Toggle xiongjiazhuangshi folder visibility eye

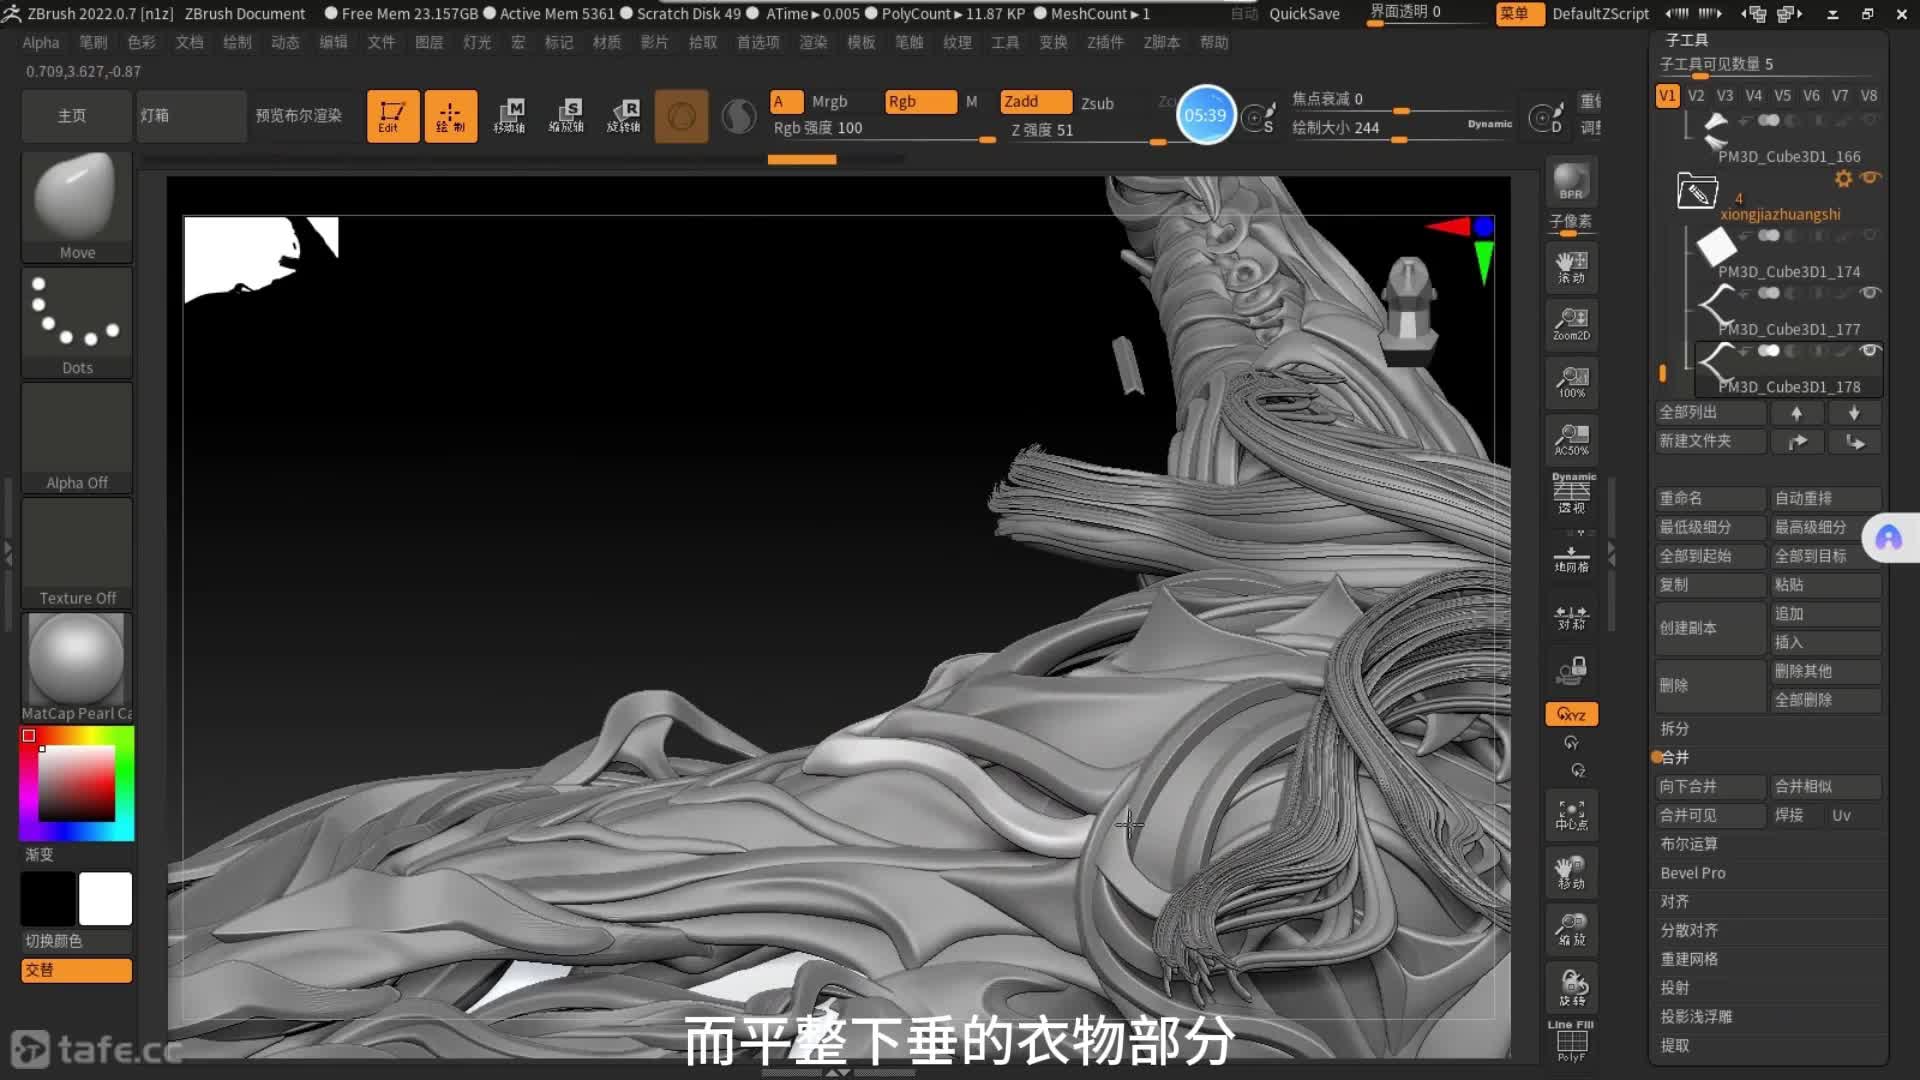click(x=1870, y=178)
